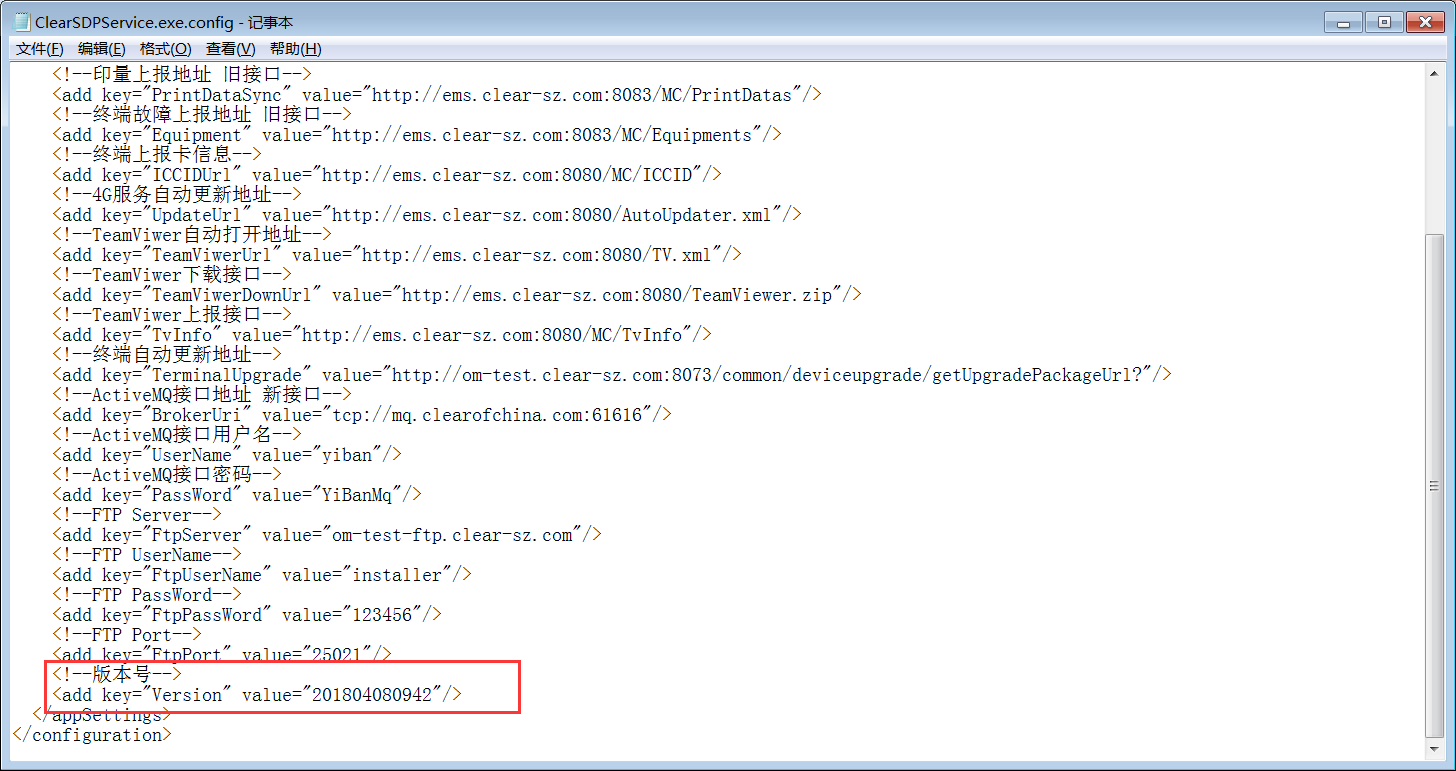Open the 格式(O) menu
The height and width of the screenshot is (771, 1456).
coord(165,49)
